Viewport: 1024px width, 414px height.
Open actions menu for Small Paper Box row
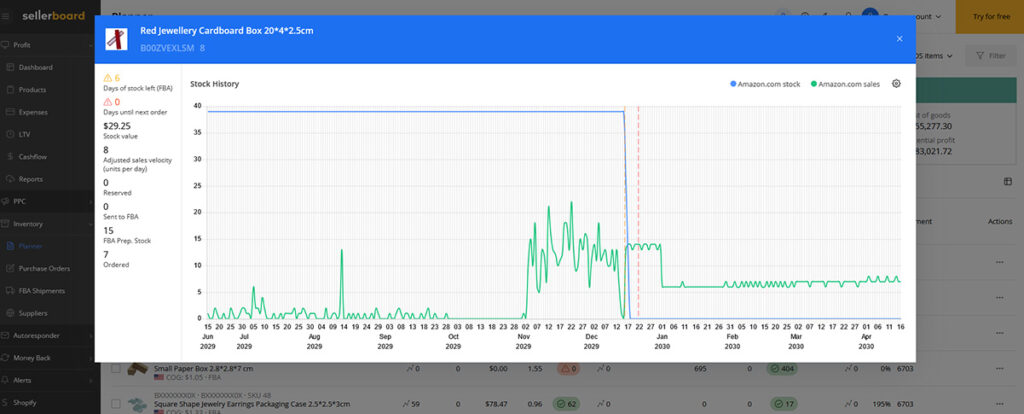tap(999, 369)
